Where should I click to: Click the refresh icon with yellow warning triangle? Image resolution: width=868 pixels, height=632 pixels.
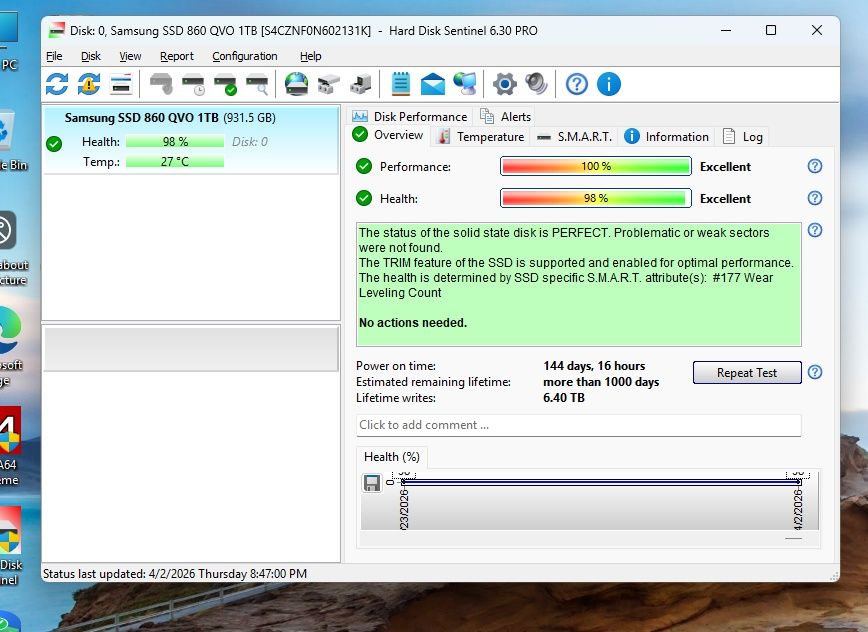(89, 84)
